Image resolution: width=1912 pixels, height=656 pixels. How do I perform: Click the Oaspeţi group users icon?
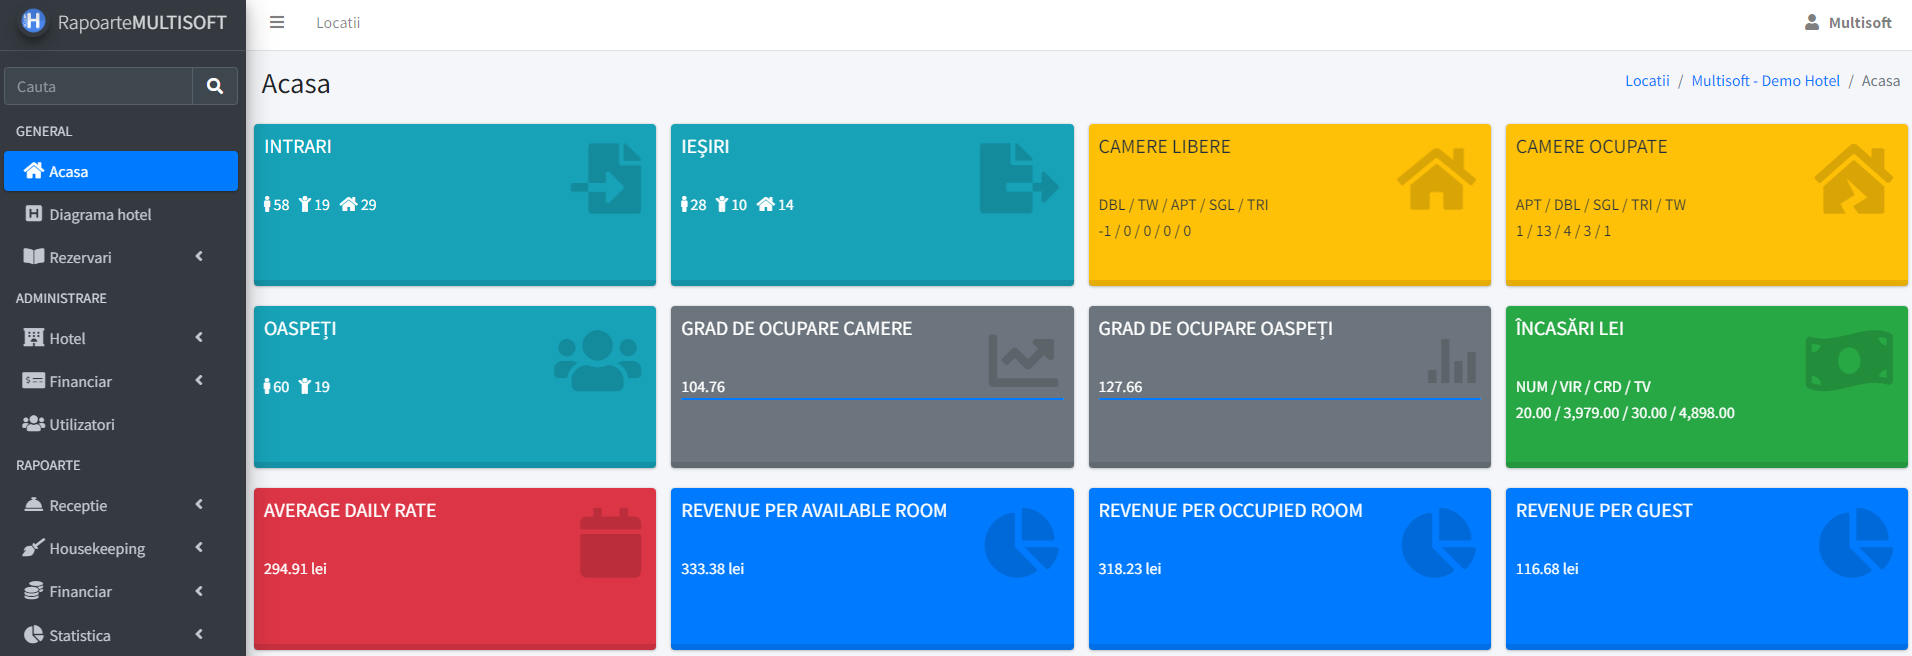click(x=597, y=360)
